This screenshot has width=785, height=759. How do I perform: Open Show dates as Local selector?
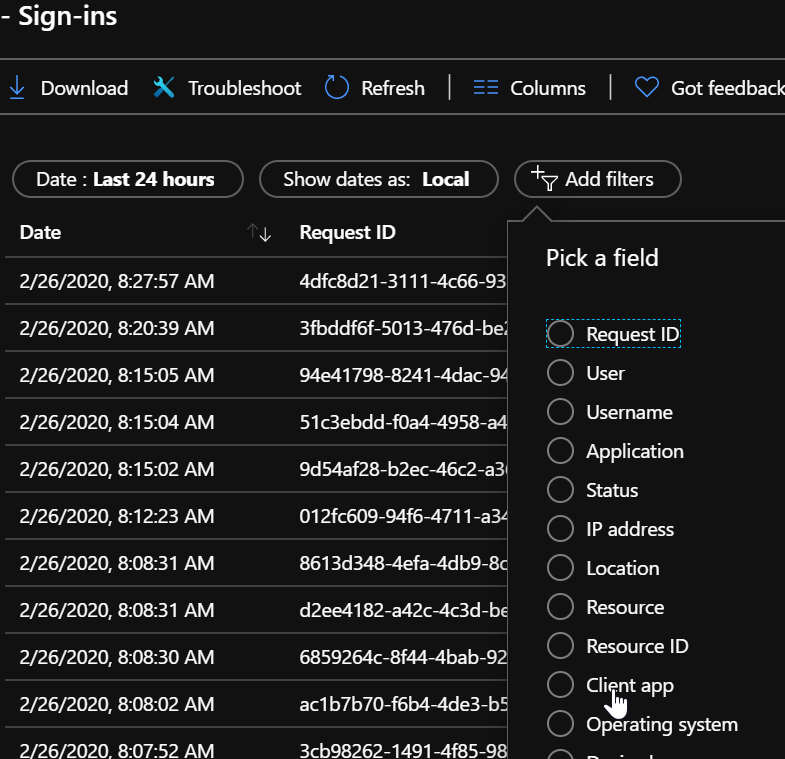coord(377,180)
